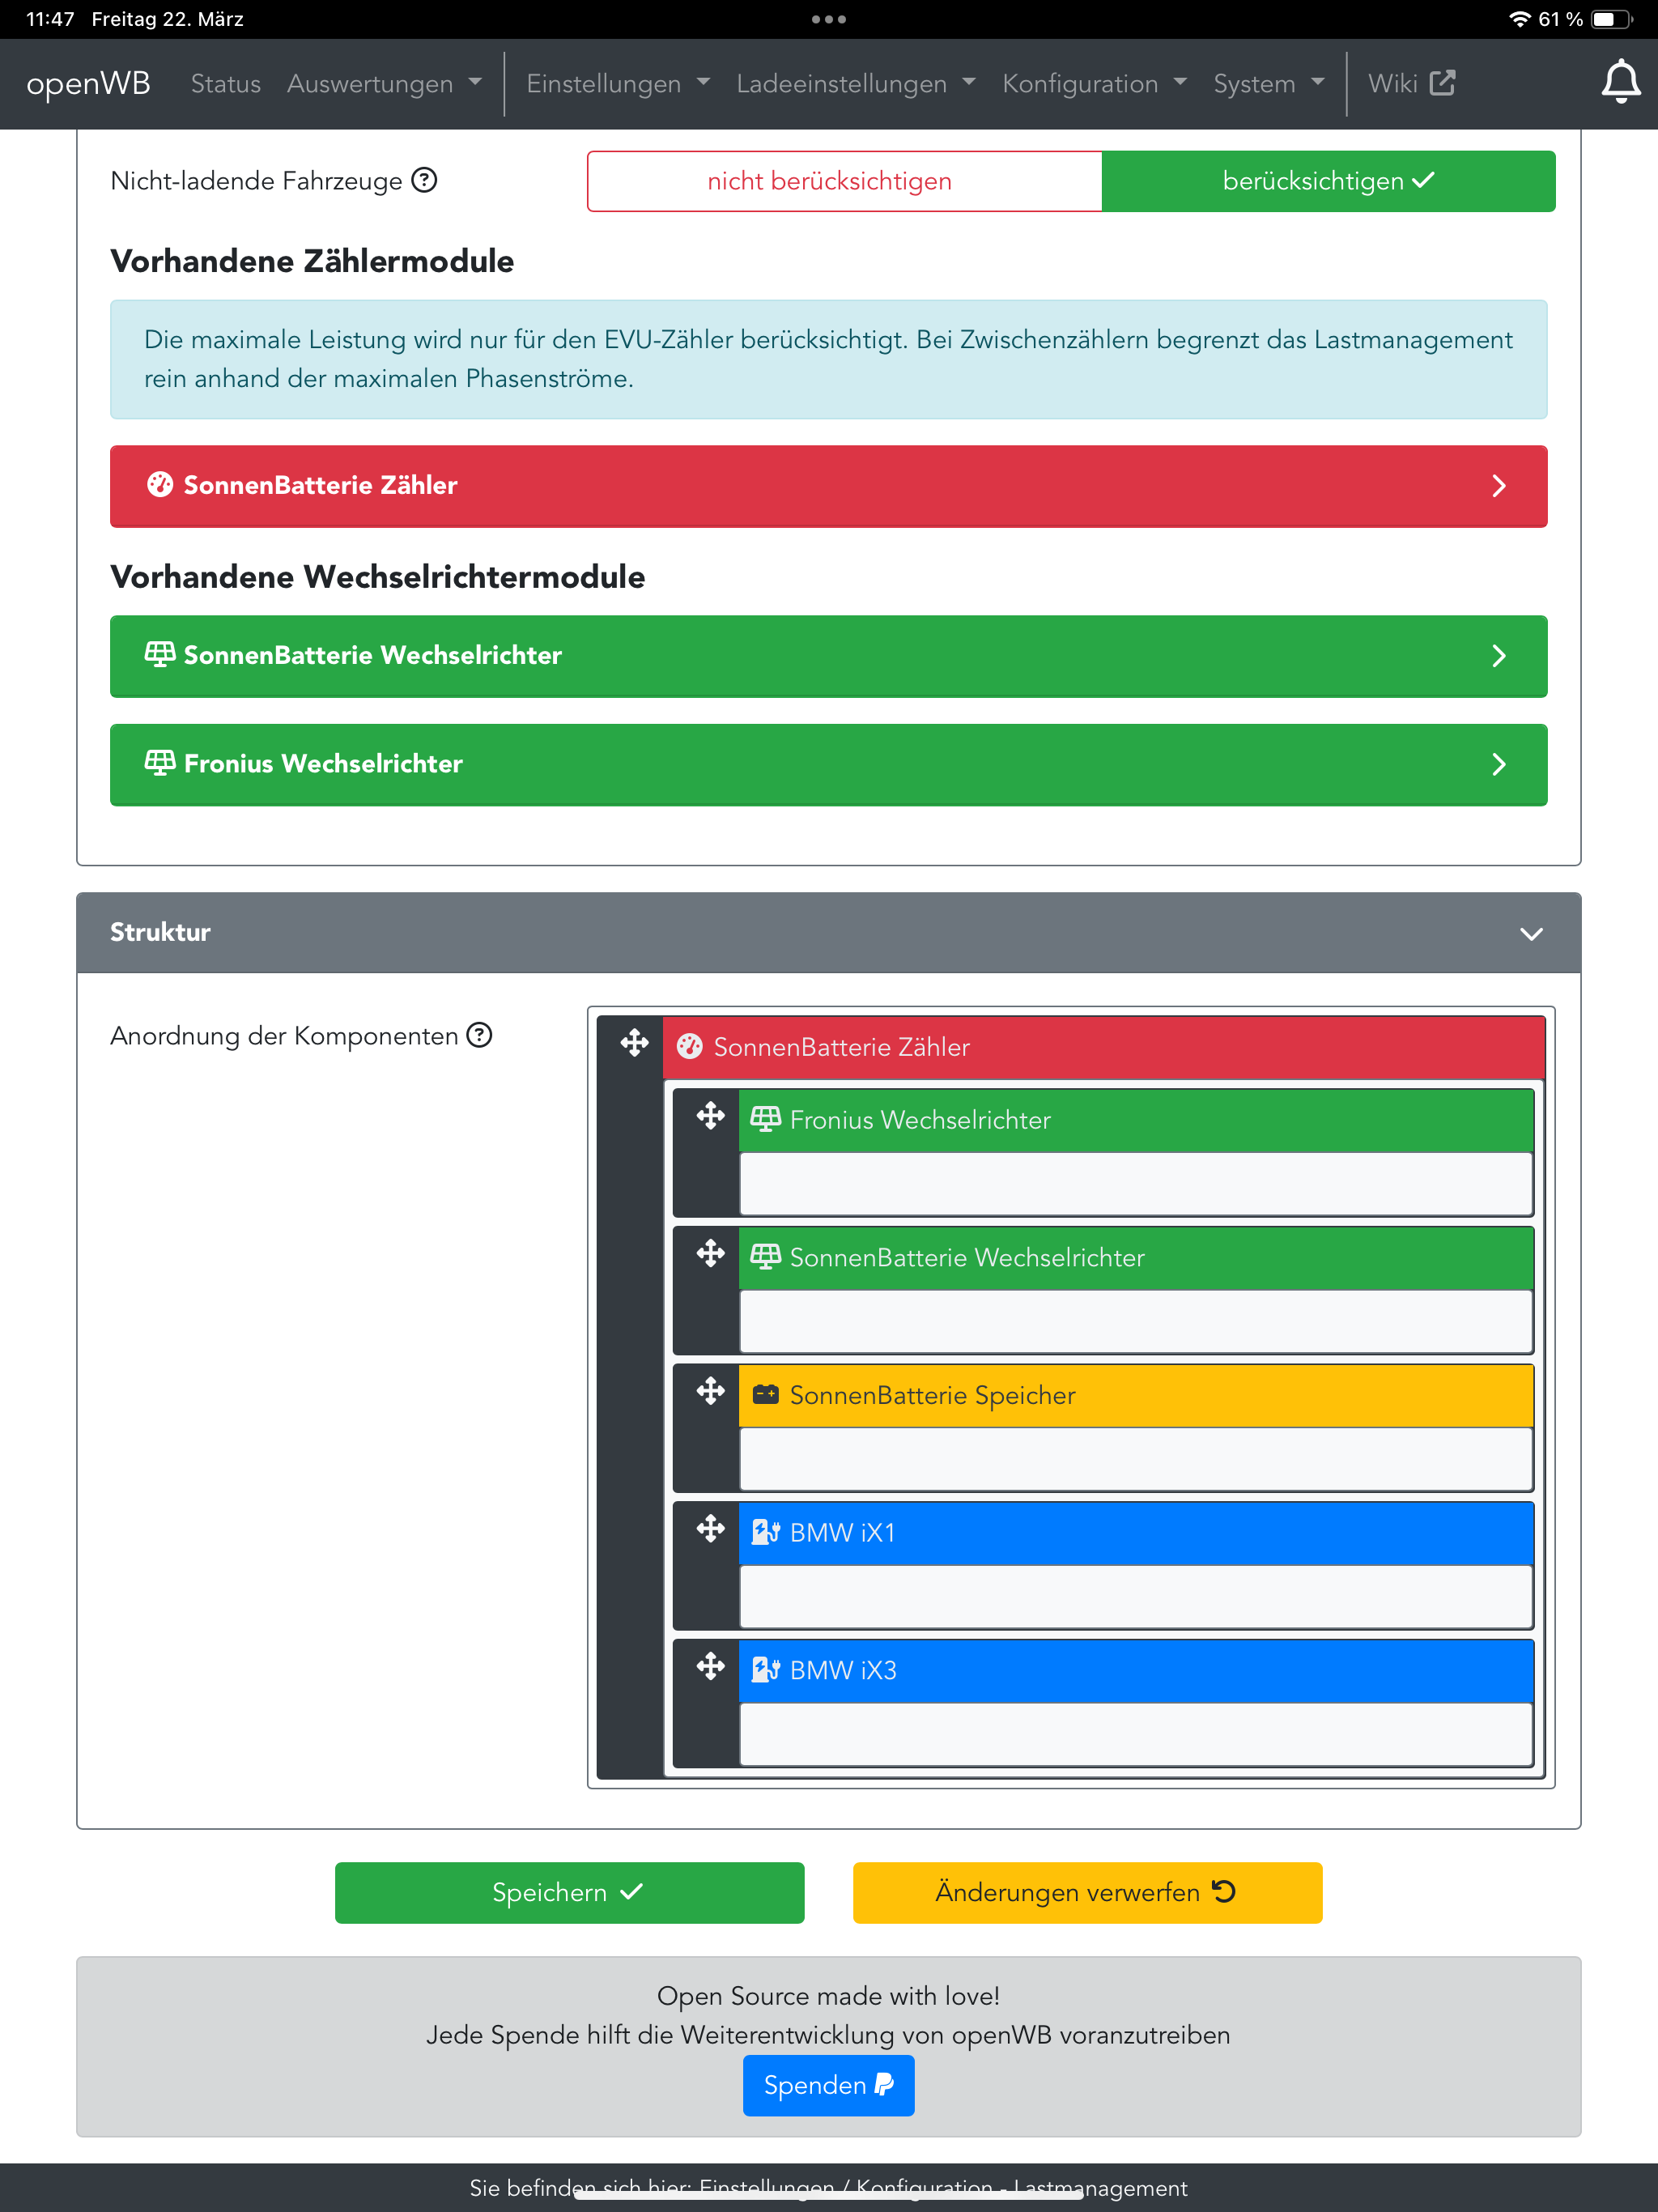Image resolution: width=1658 pixels, height=2212 pixels.
Task: Click move handle for Fronius Wechselrichter
Action: point(710,1116)
